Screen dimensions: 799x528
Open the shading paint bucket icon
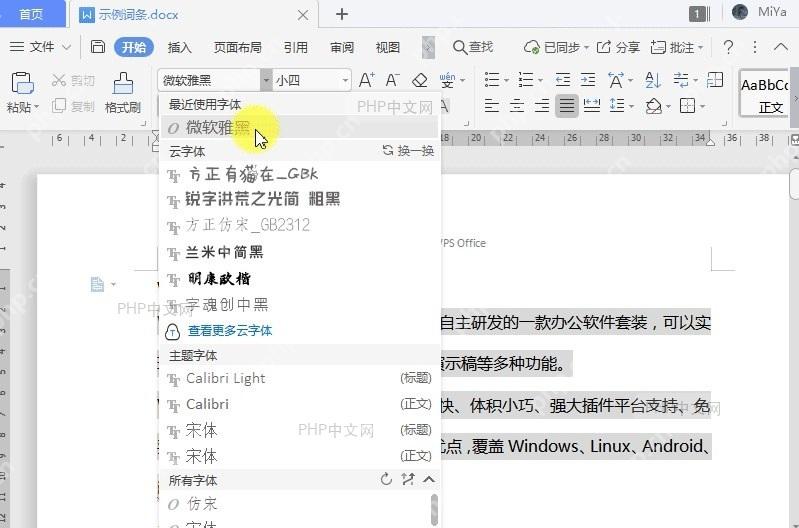pos(654,106)
